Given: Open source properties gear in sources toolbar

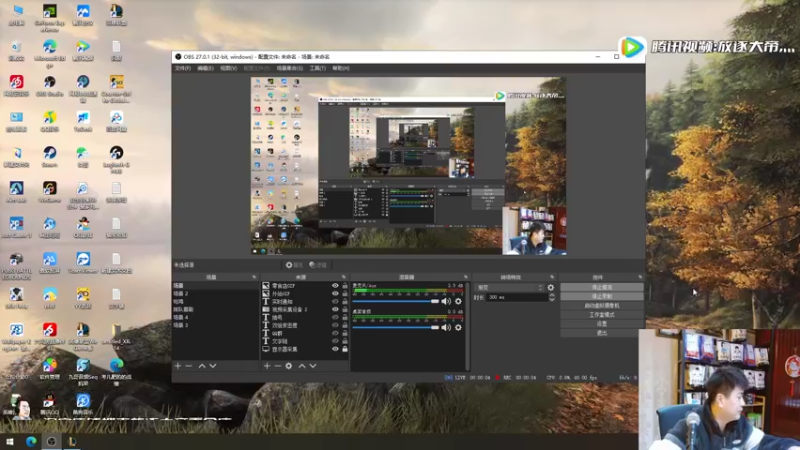Looking at the screenshot, I should click(289, 366).
